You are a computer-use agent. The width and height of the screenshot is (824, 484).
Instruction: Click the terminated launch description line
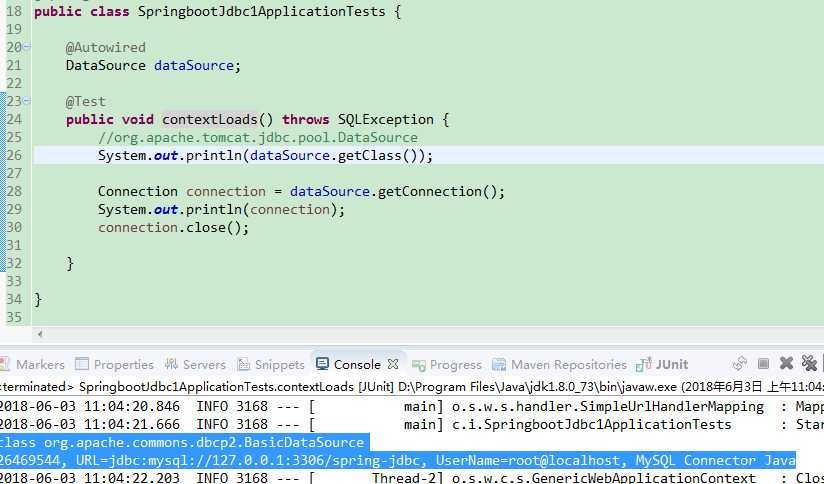click(412, 387)
